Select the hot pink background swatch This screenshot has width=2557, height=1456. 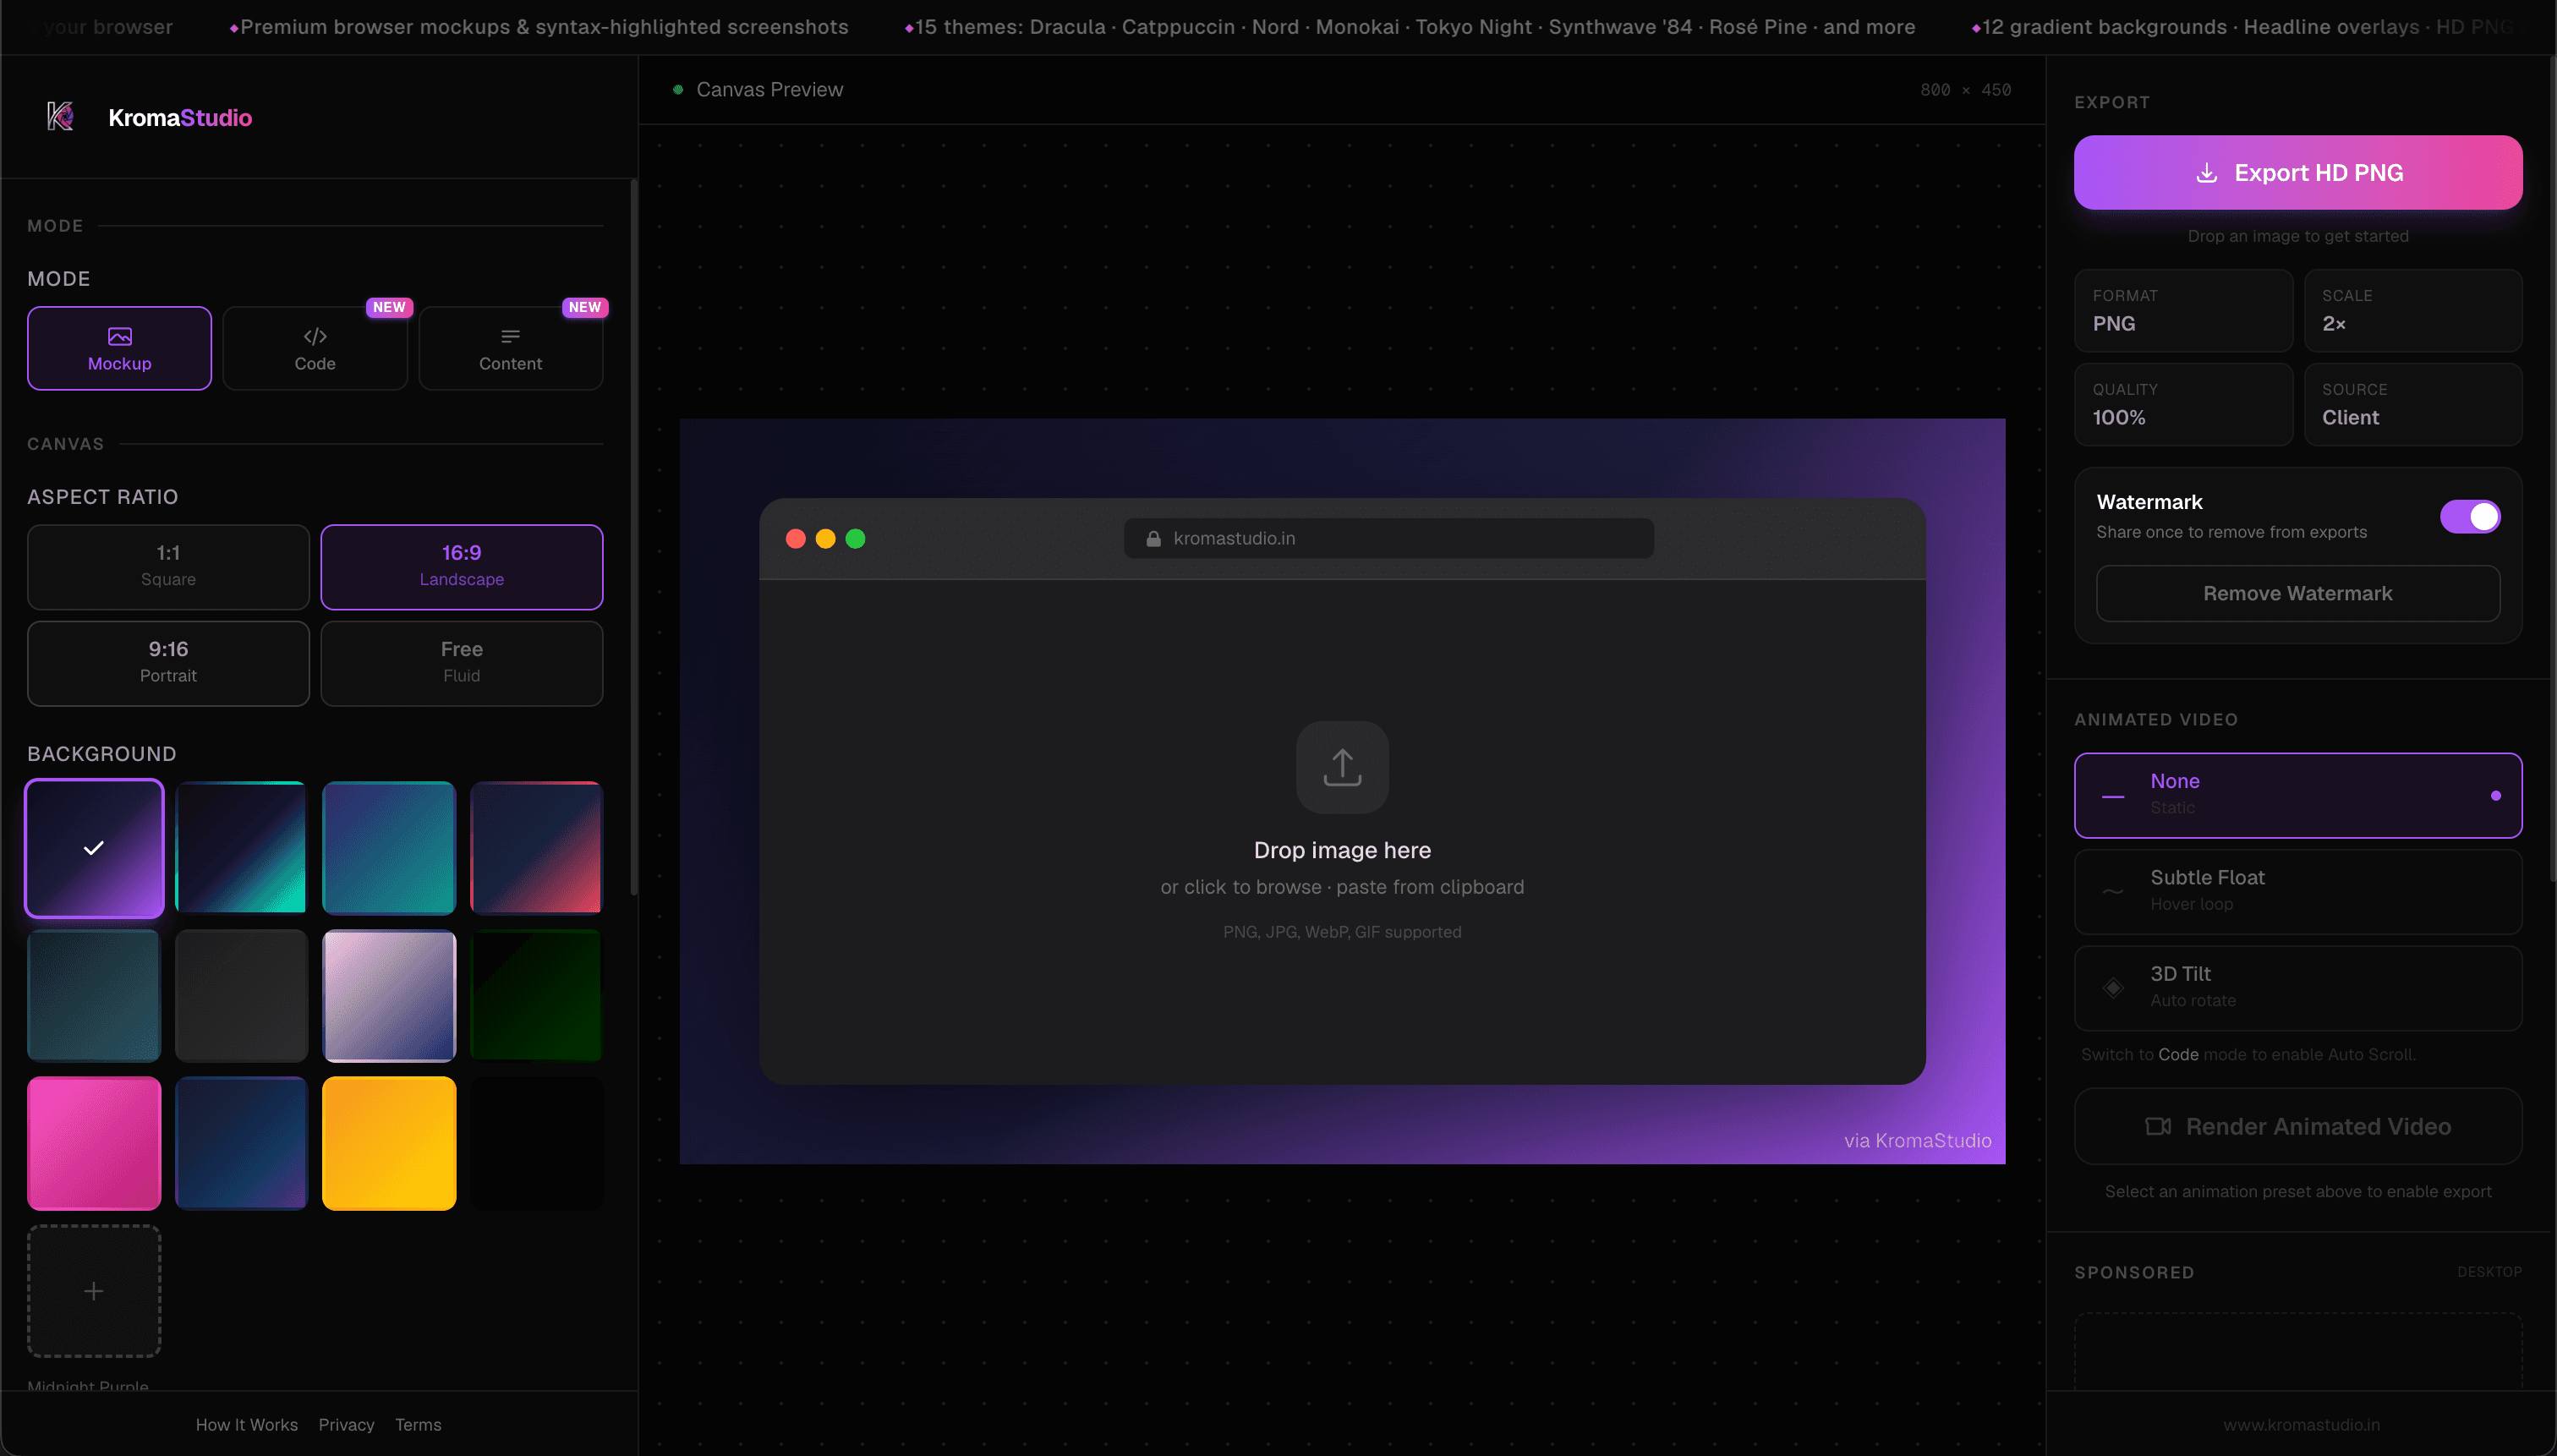(x=94, y=1143)
